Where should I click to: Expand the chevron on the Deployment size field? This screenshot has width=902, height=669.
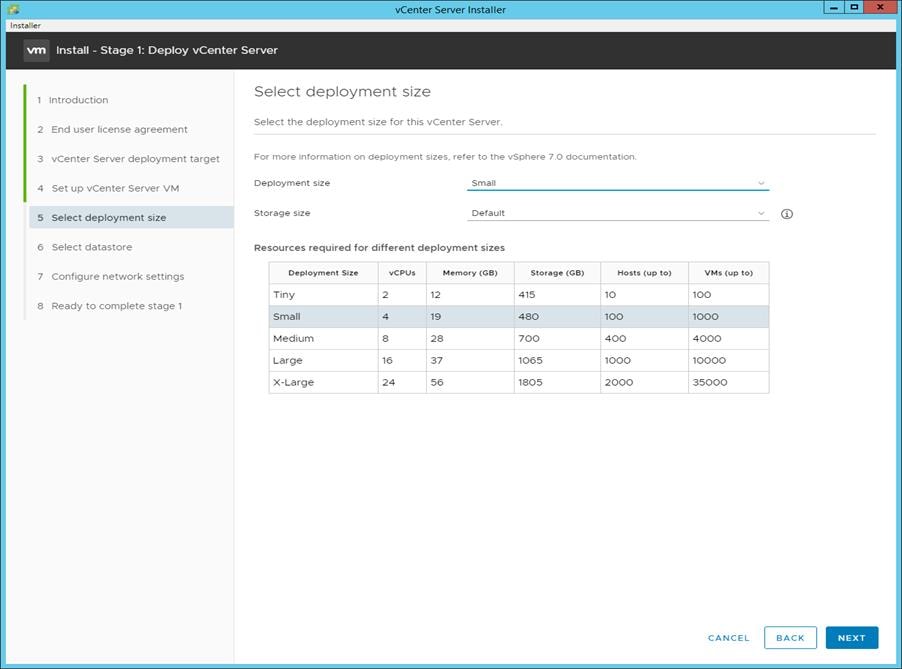[x=760, y=183]
